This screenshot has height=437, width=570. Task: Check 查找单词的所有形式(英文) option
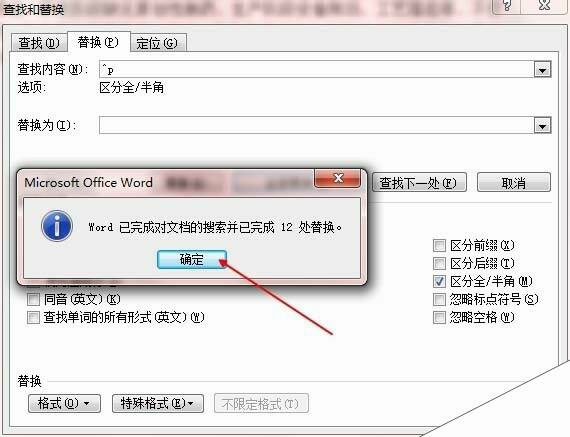click(x=33, y=317)
